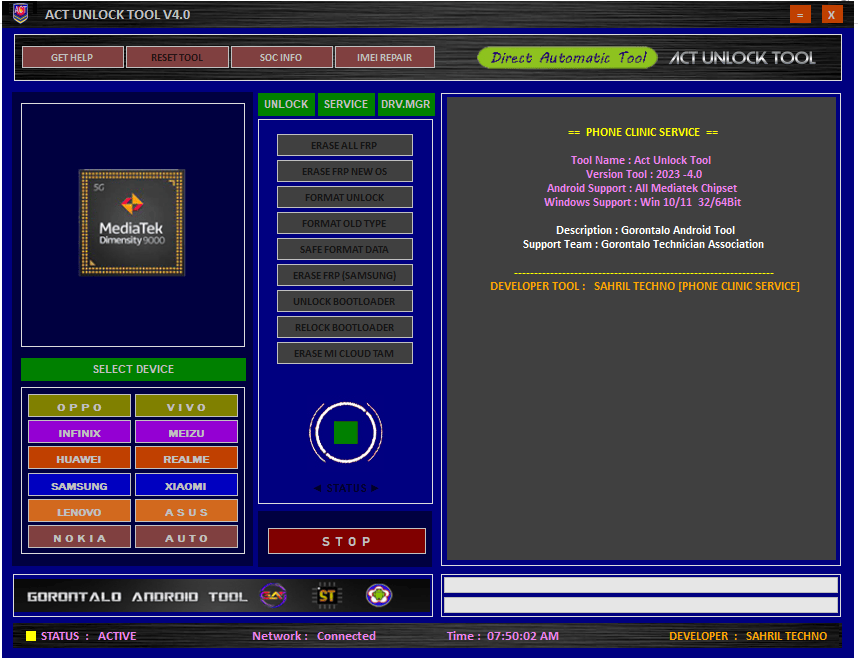Open the DRV.MGR tab
This screenshot has width=858, height=661.
[405, 104]
